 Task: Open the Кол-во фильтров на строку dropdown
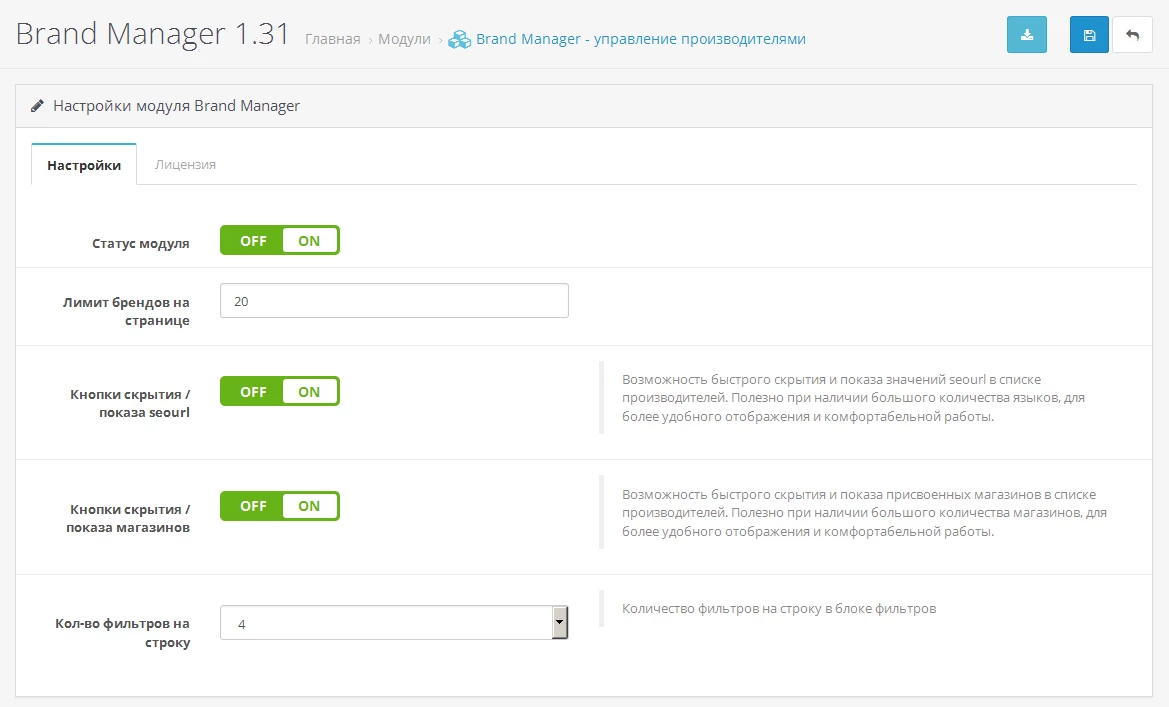(394, 623)
